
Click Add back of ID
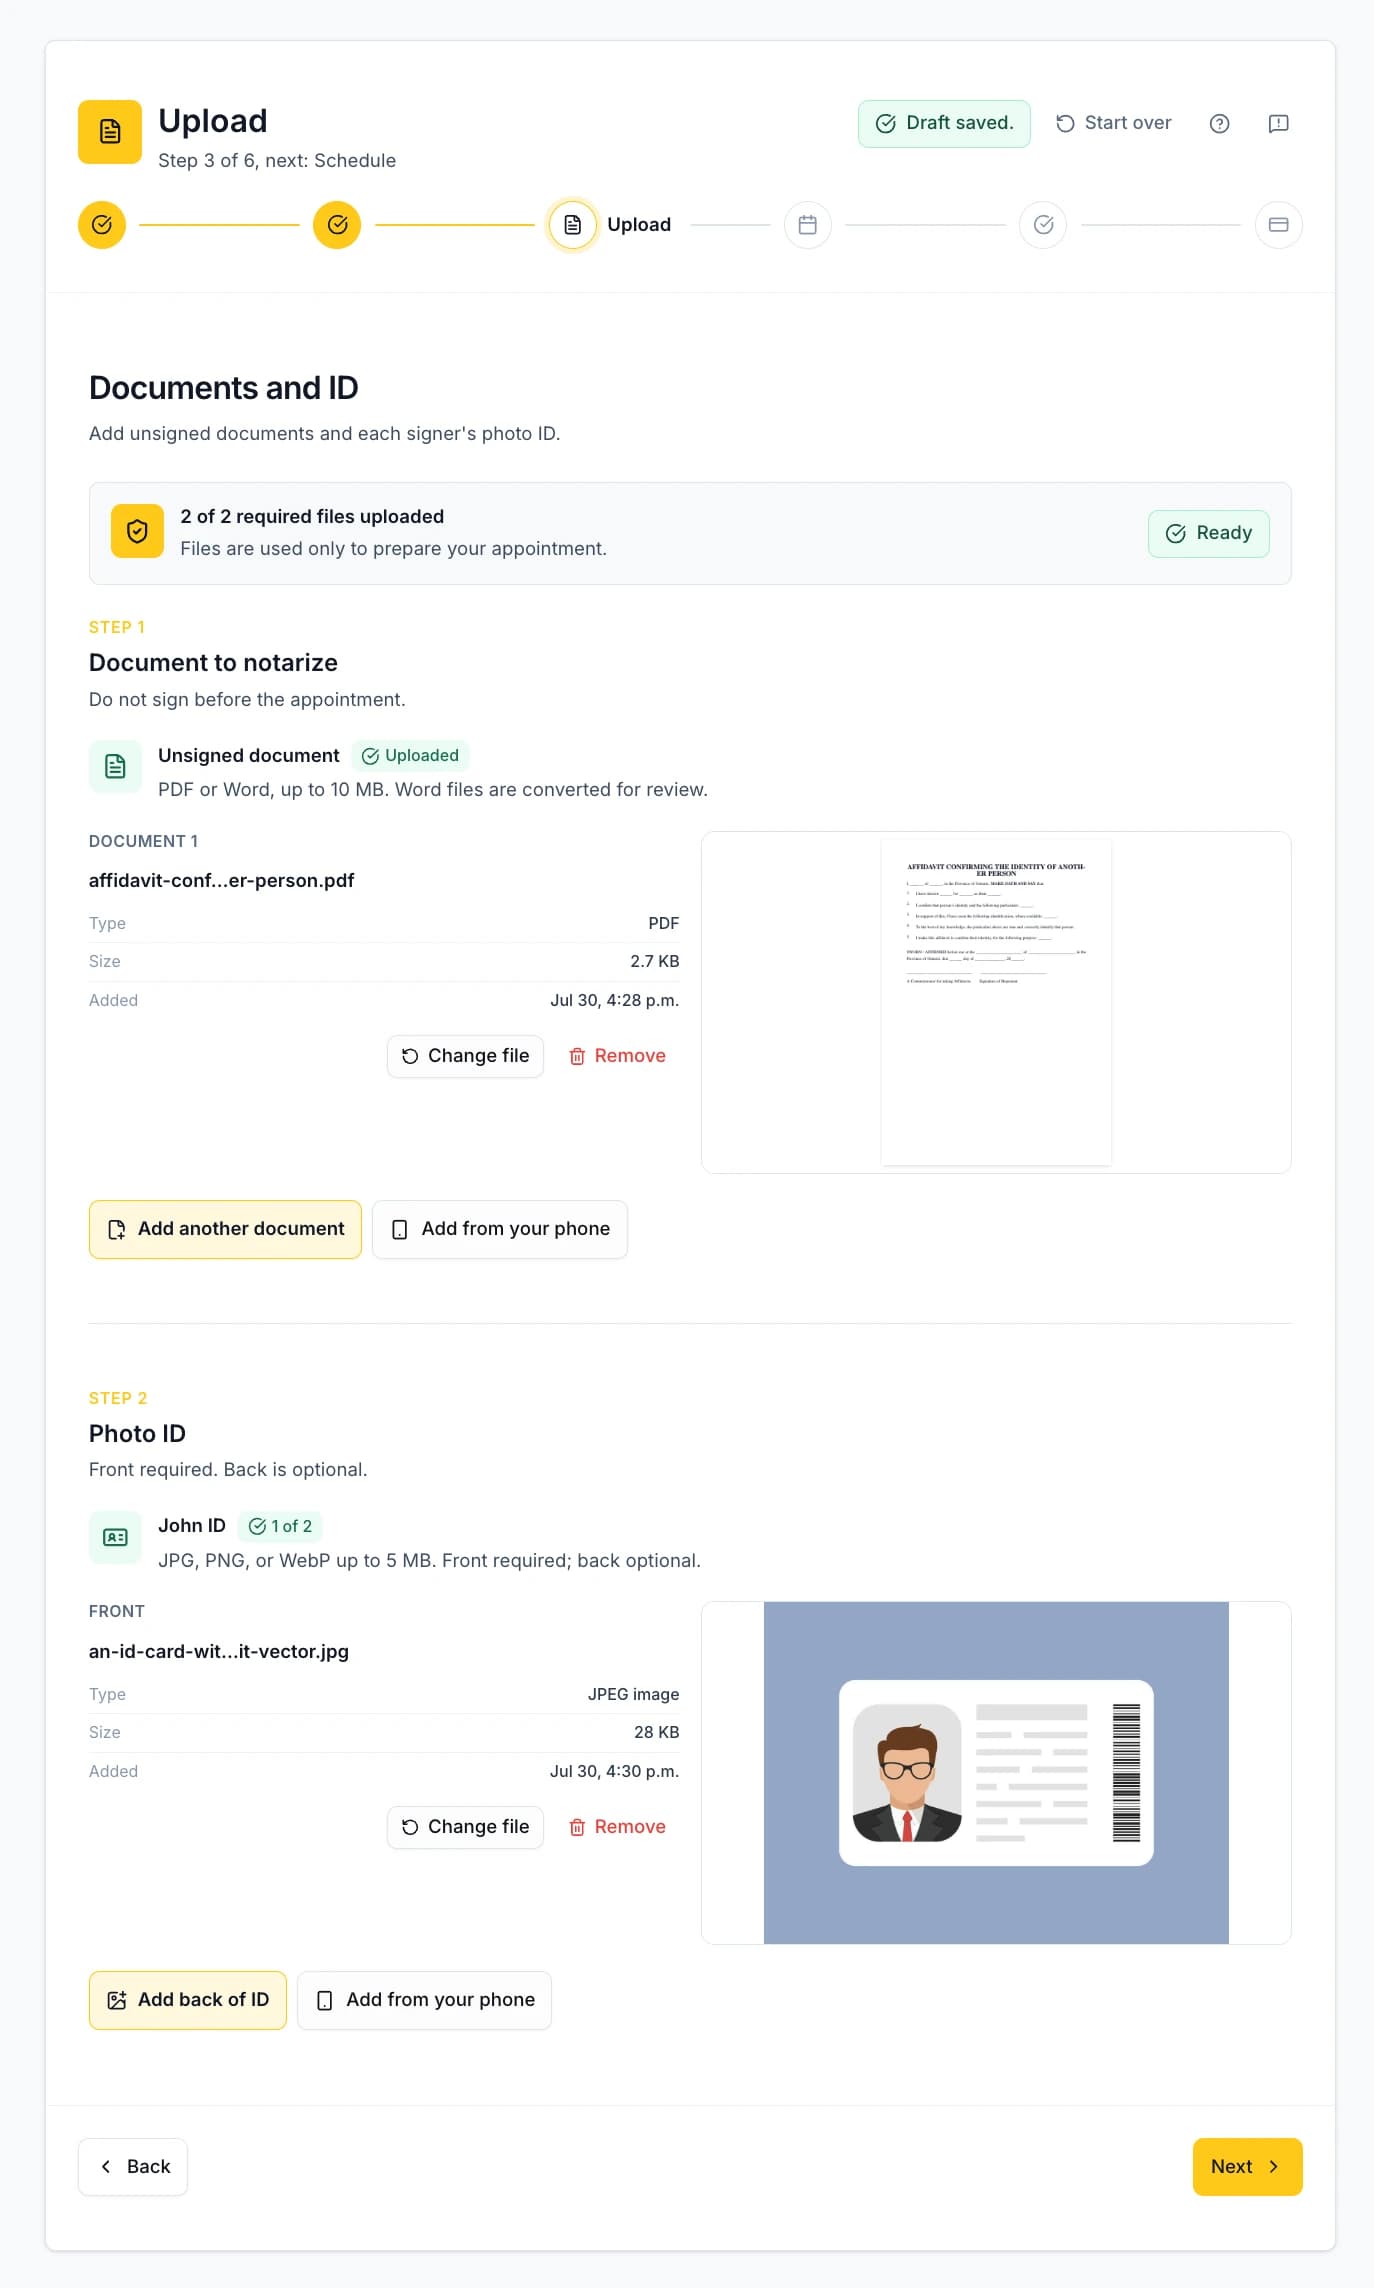point(188,2000)
